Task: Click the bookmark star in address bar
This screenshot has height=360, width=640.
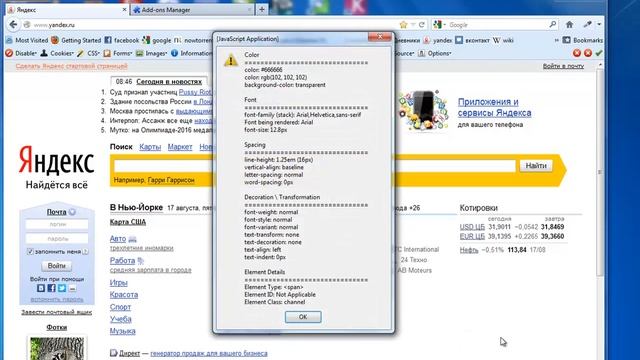Action: (404, 25)
